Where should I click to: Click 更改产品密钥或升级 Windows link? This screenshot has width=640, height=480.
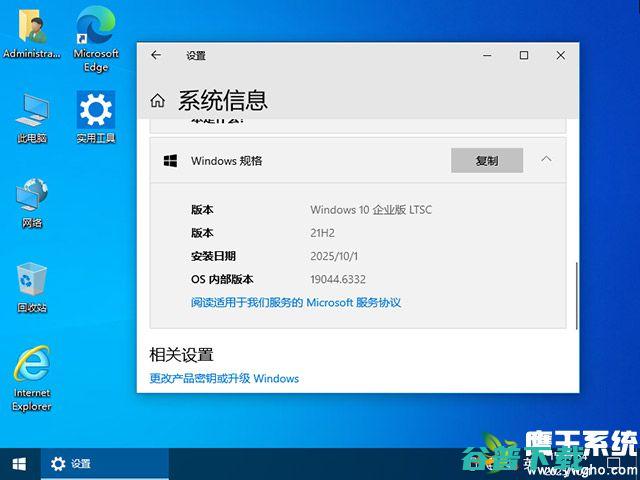(x=224, y=378)
